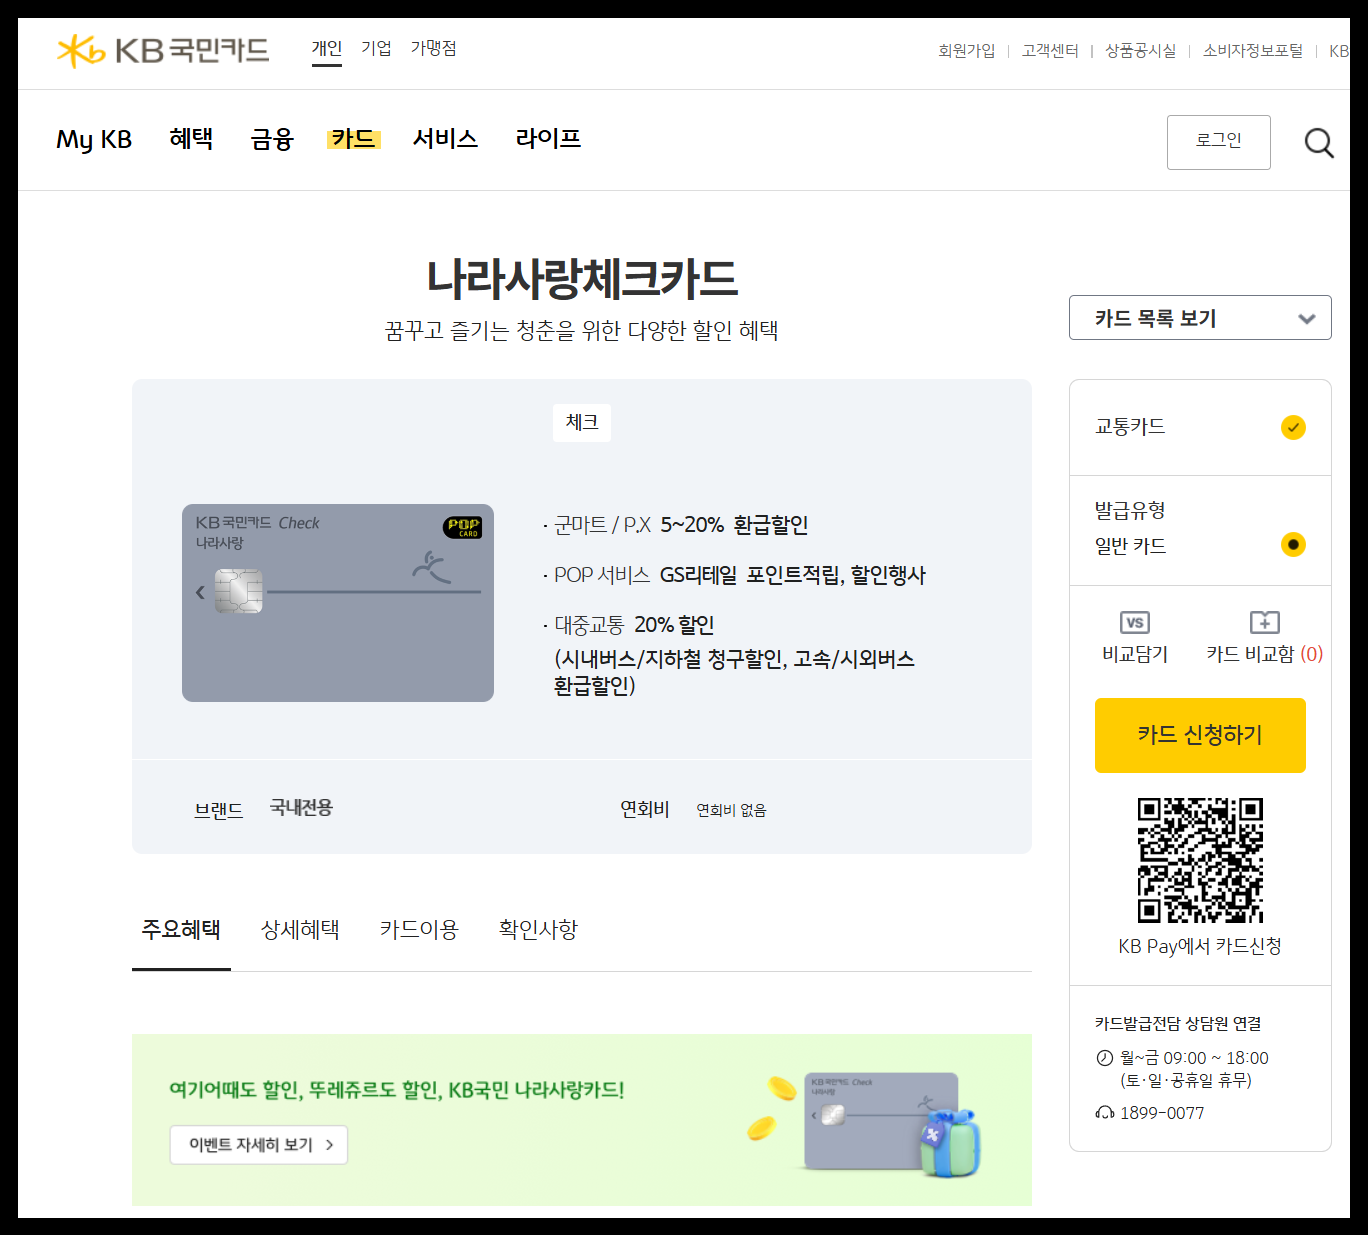Click the 1899-0077 phone number
Viewport: 1368px width, 1235px height.
point(1162,1113)
